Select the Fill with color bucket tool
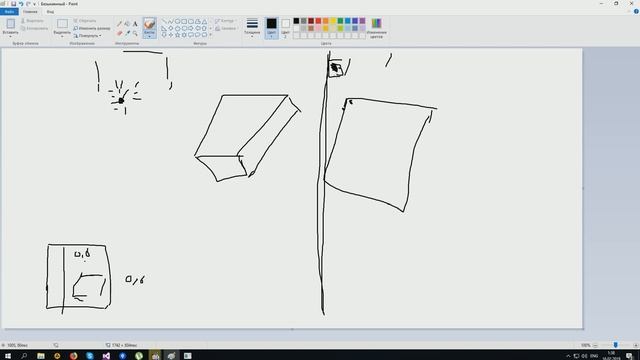Image resolution: width=640 pixels, height=360 pixels. click(x=127, y=24)
